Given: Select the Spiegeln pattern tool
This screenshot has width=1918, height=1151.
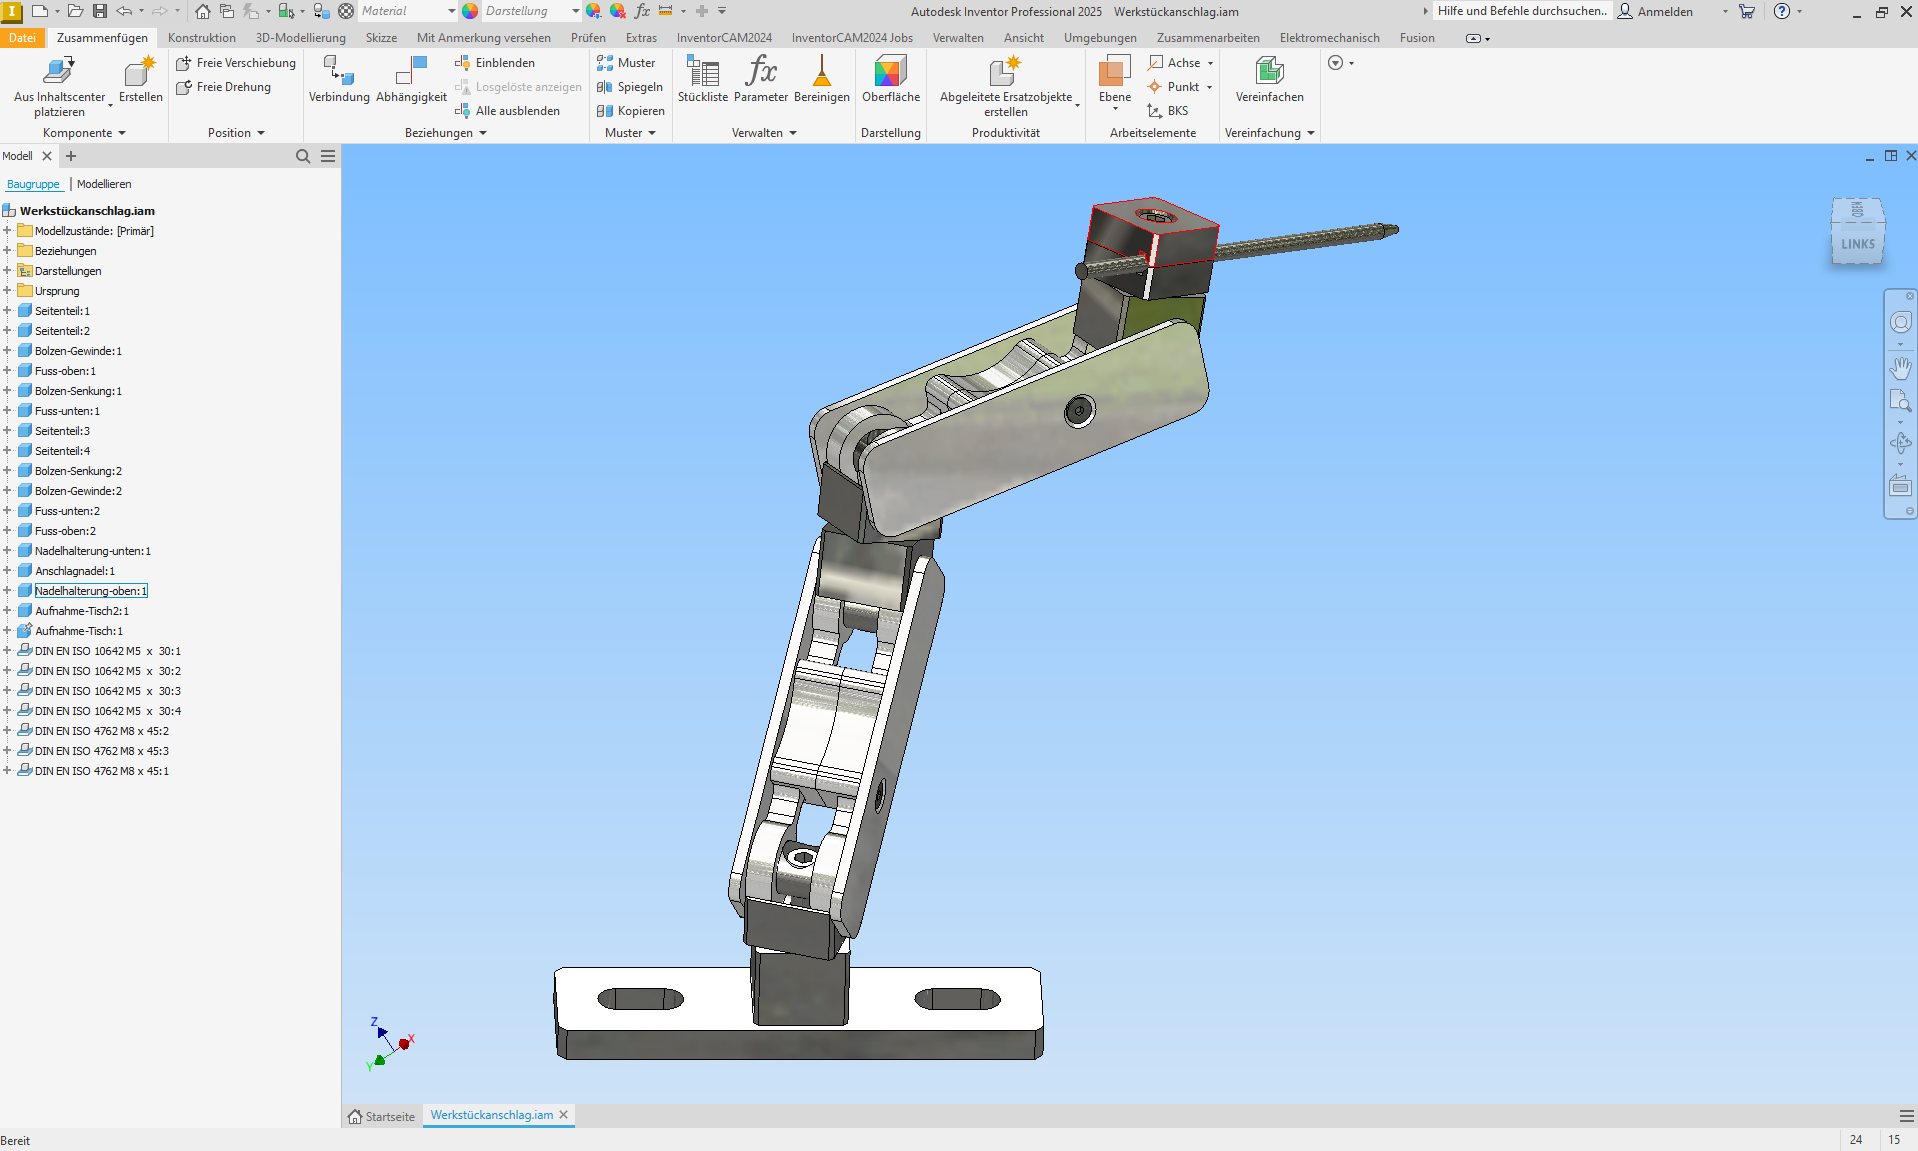Looking at the screenshot, I should (x=629, y=87).
